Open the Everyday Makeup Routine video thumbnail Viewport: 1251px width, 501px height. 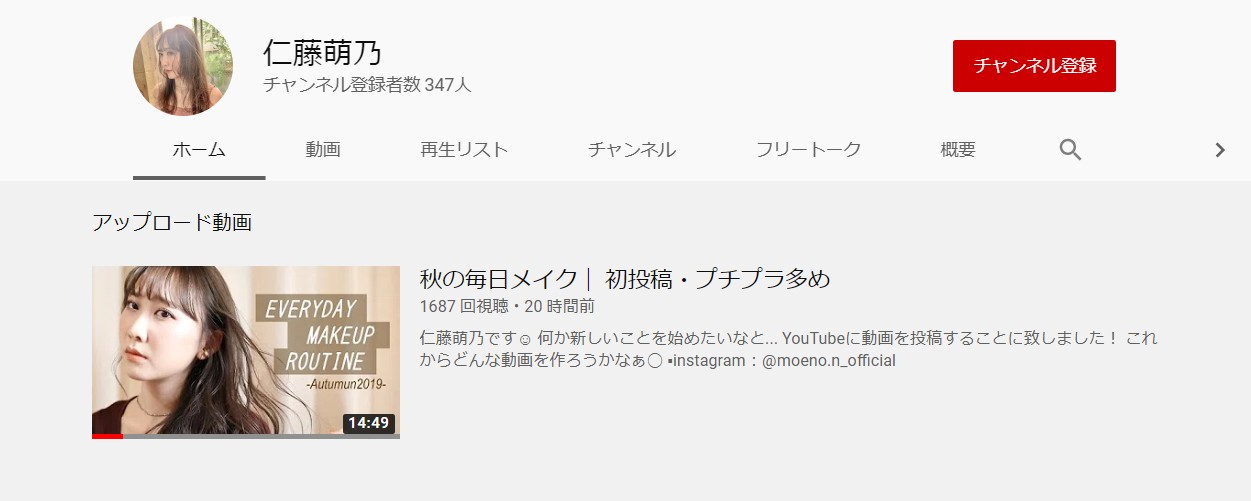pos(246,352)
